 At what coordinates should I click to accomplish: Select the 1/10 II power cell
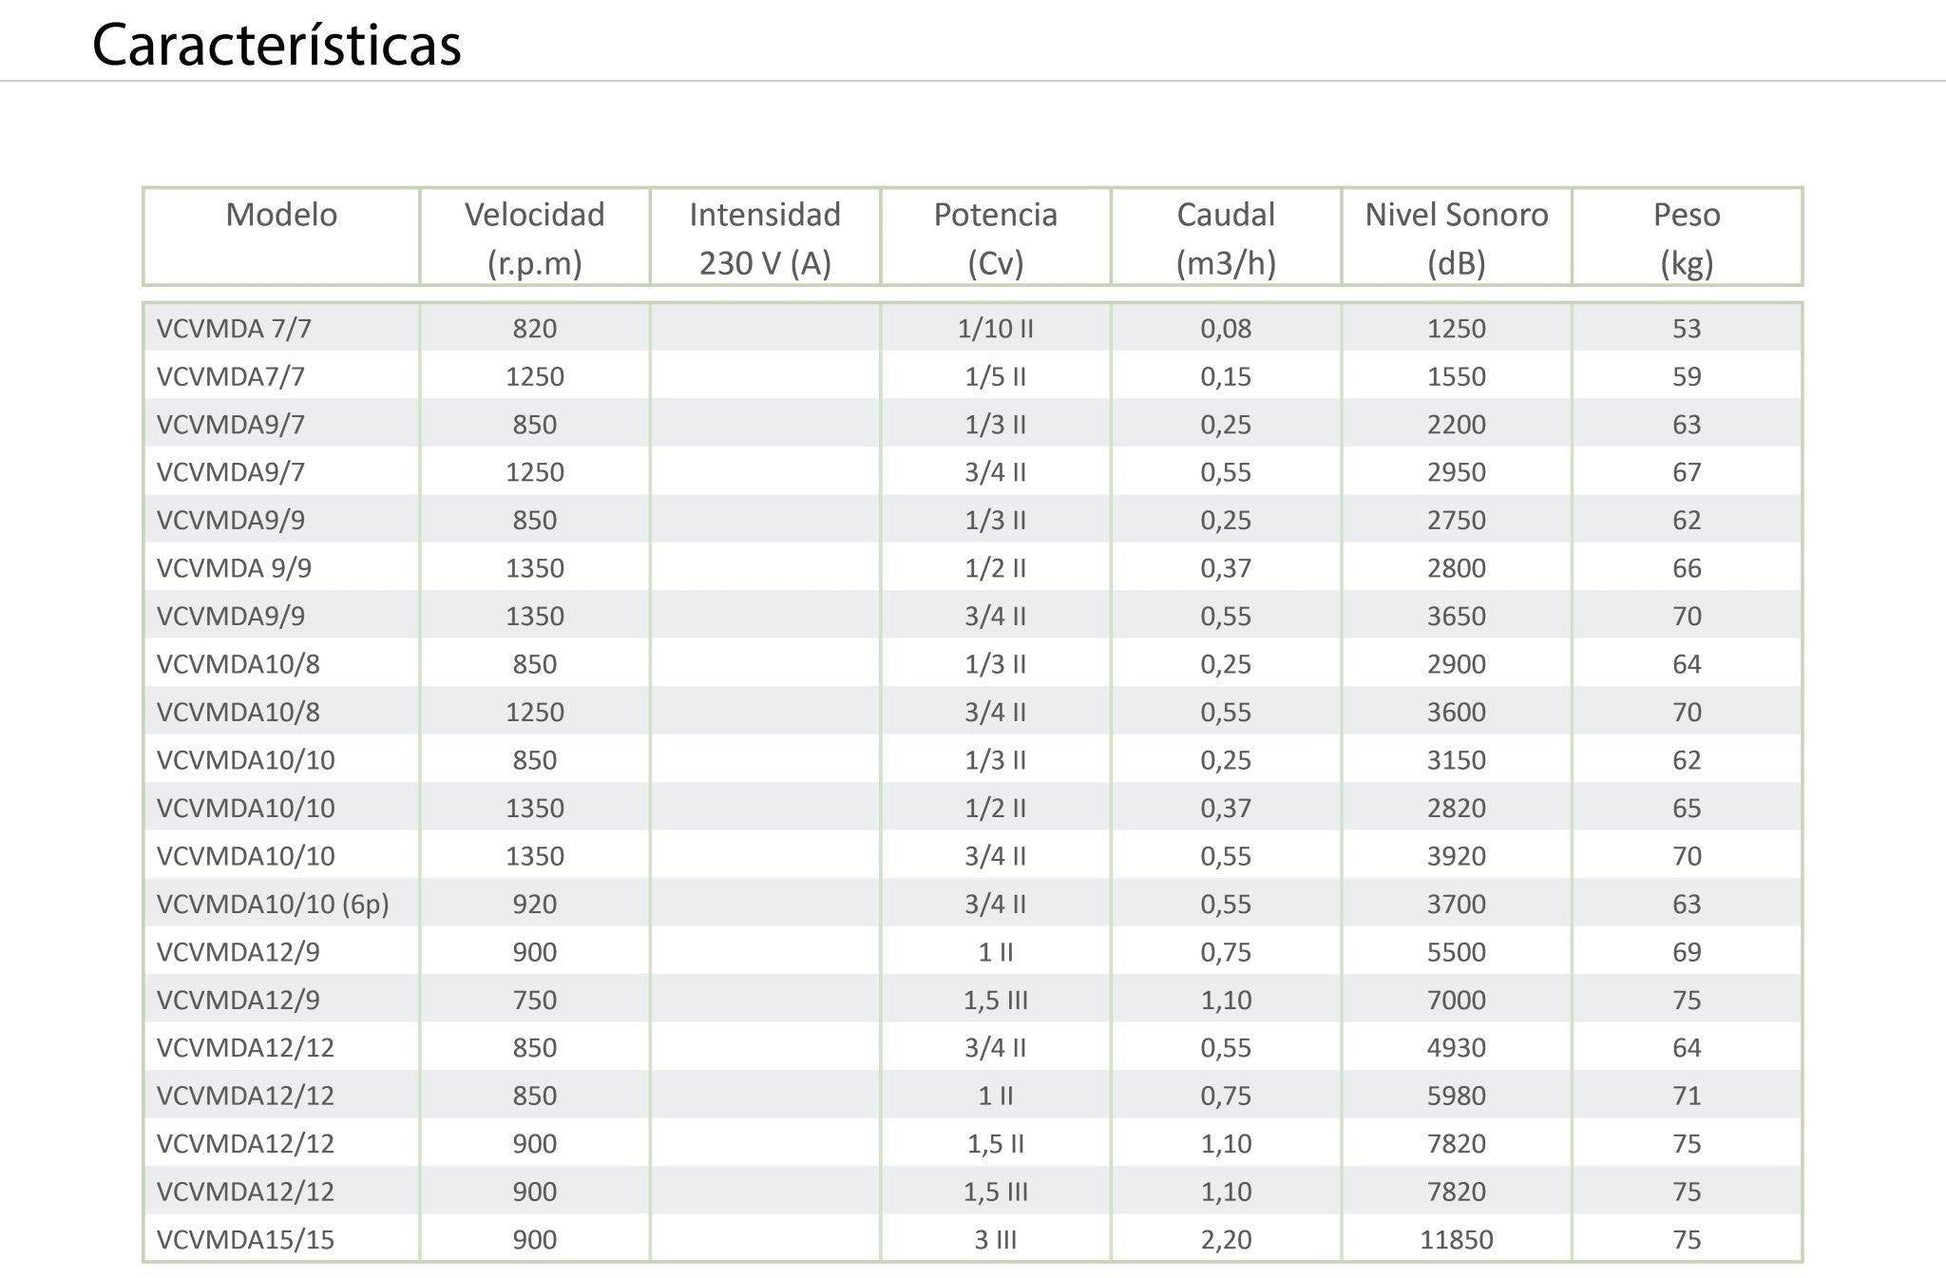click(996, 328)
